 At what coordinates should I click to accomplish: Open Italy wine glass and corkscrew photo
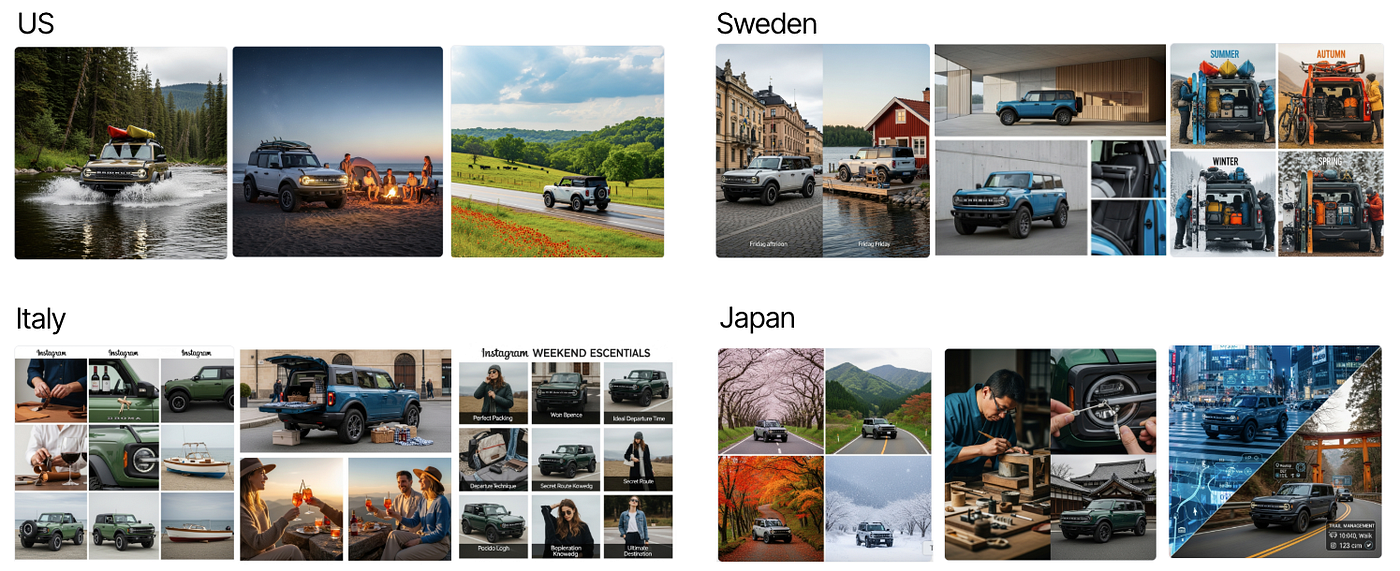50,457
